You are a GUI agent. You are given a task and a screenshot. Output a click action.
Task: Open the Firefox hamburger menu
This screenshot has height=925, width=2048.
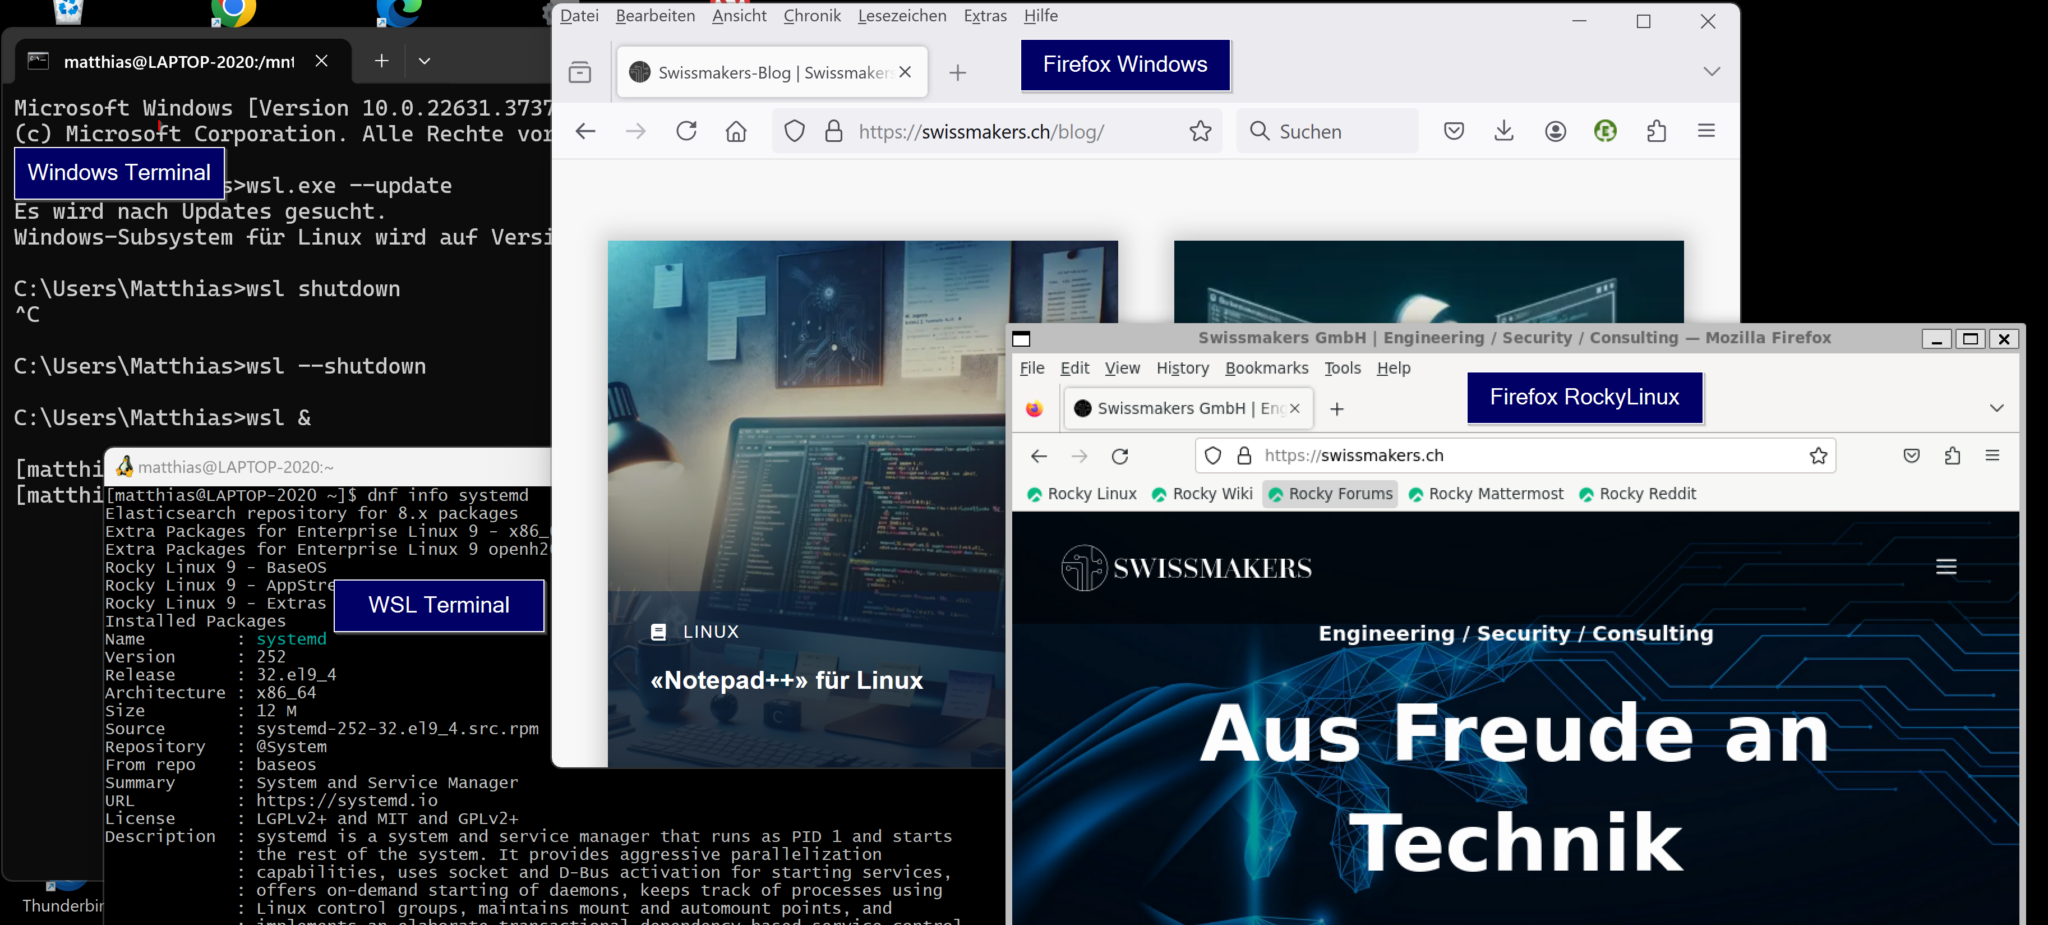[1707, 131]
